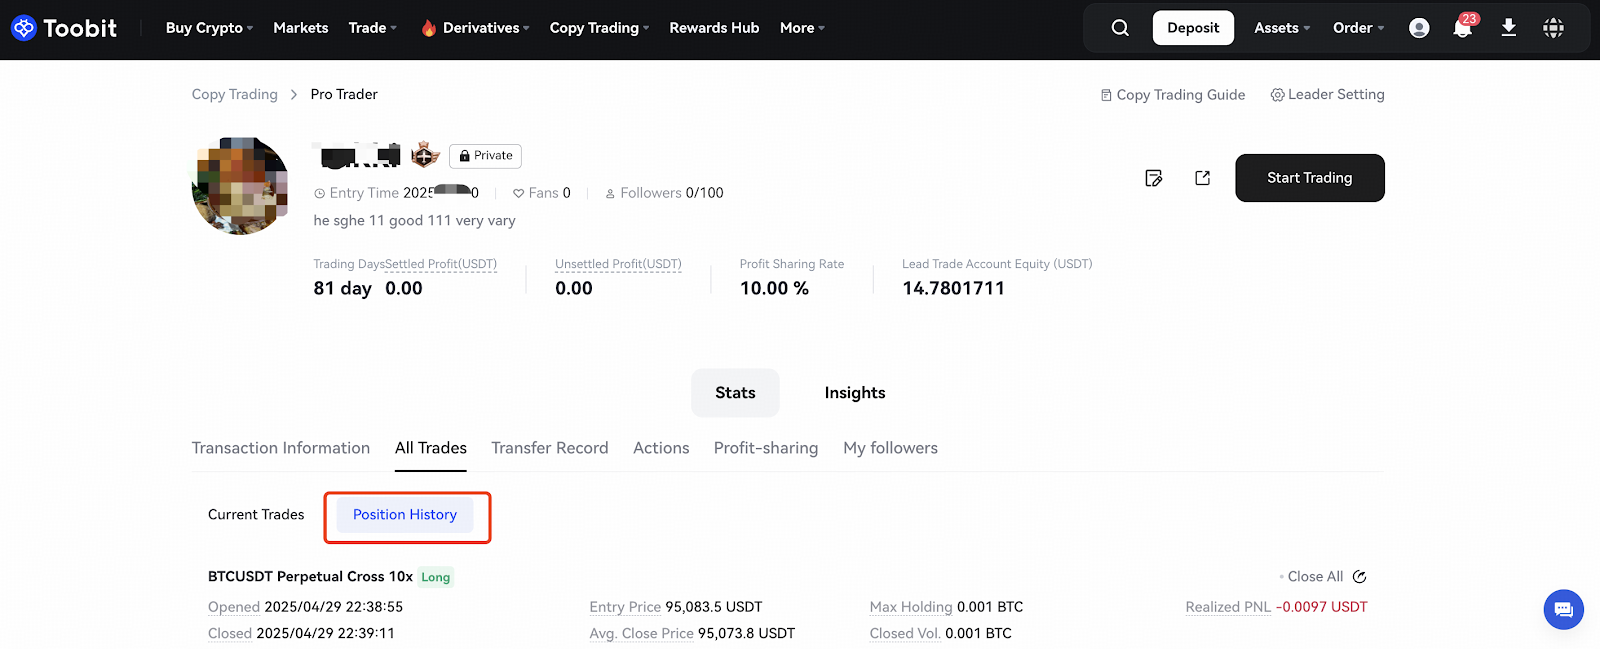Open the Assets dropdown
This screenshot has width=1600, height=649.
click(x=1281, y=28)
